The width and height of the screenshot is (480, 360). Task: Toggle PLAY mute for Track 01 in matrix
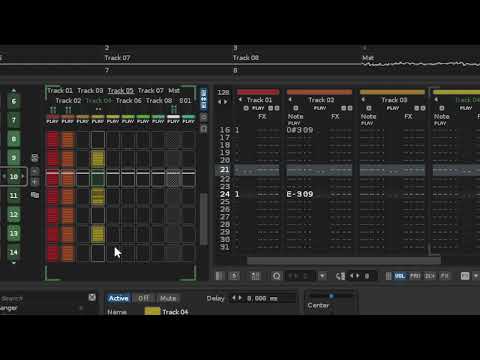(53, 121)
